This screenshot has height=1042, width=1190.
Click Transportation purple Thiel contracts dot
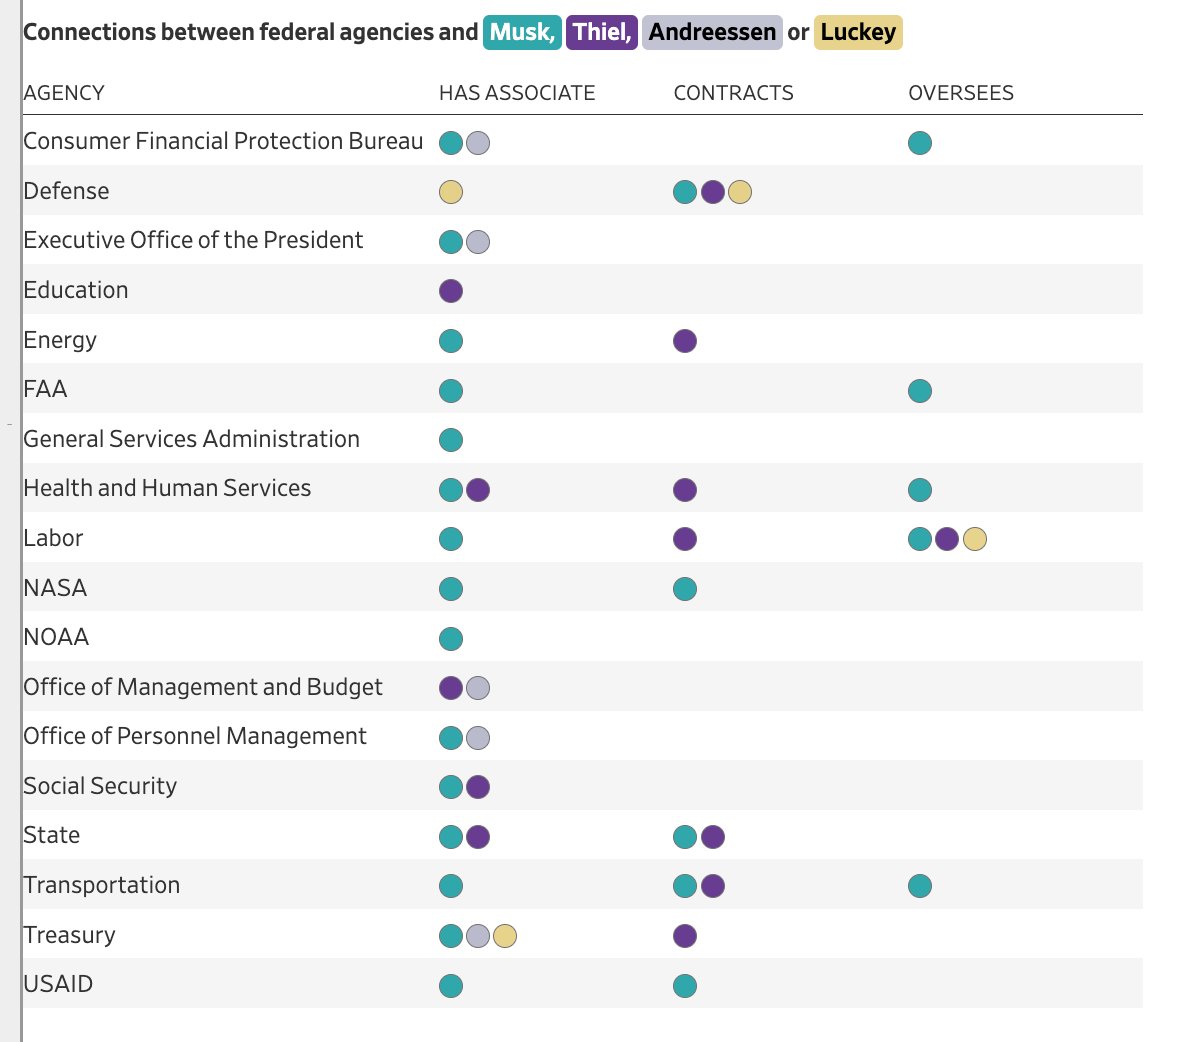click(x=713, y=886)
